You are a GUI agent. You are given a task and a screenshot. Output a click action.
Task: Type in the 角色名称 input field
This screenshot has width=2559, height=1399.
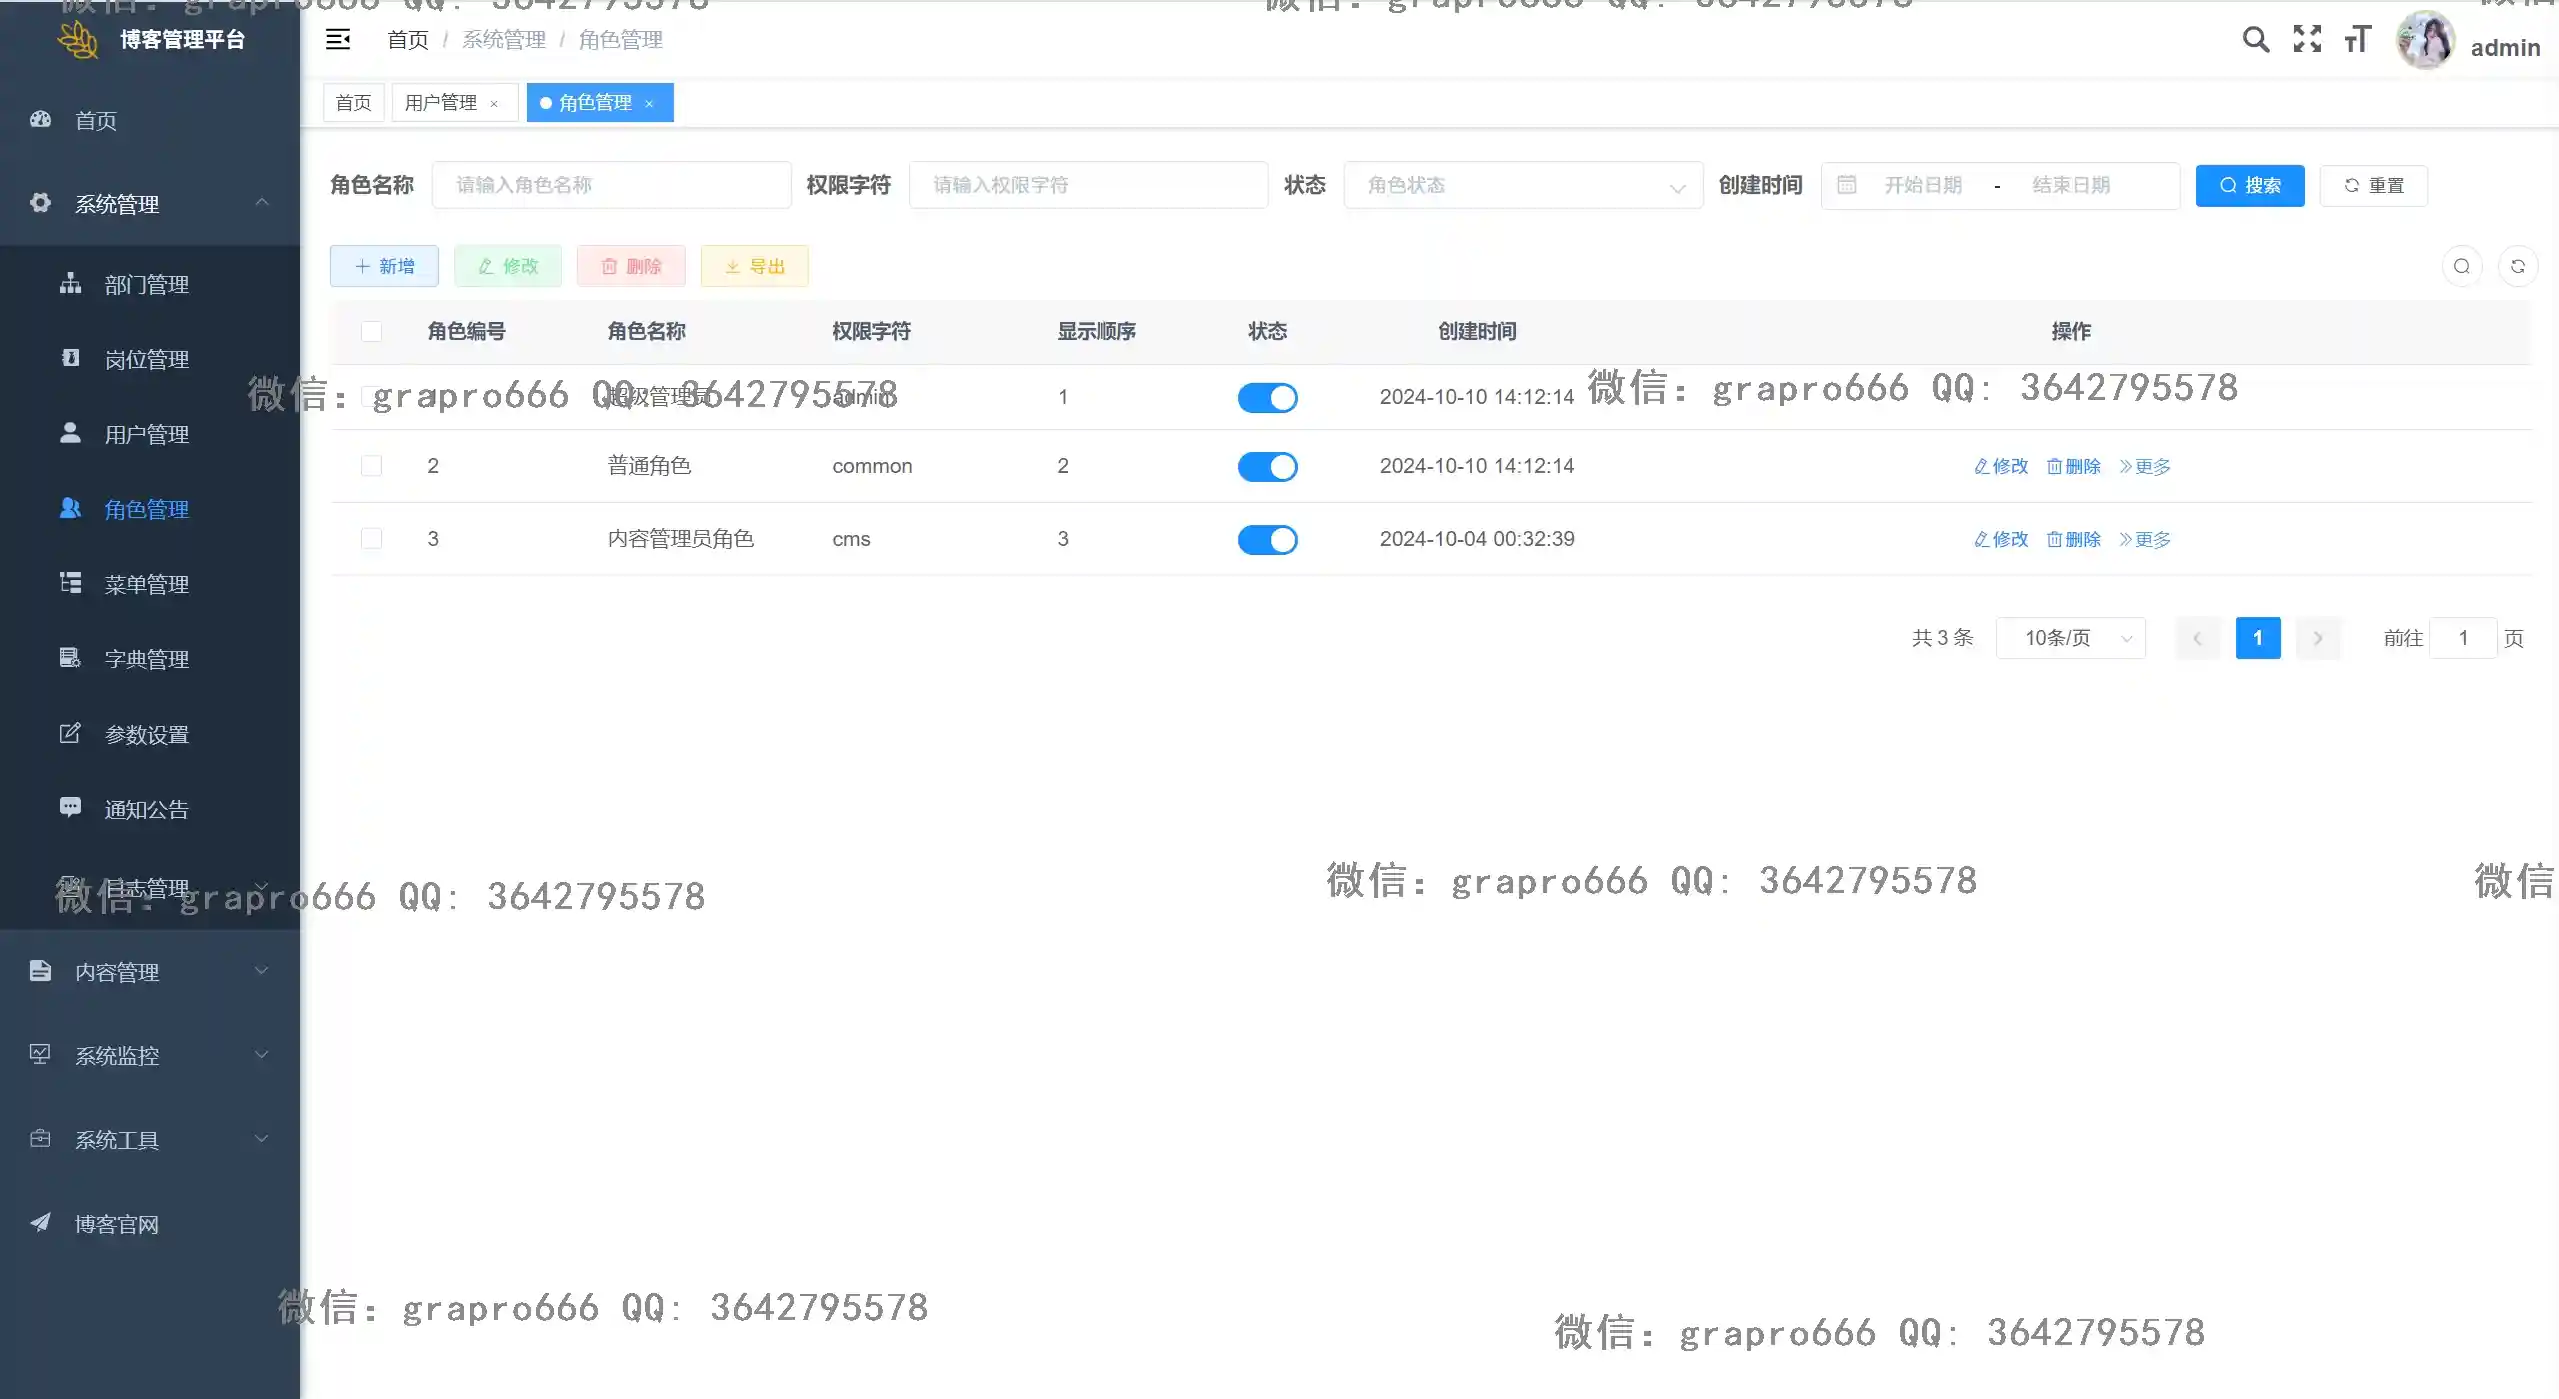click(612, 185)
